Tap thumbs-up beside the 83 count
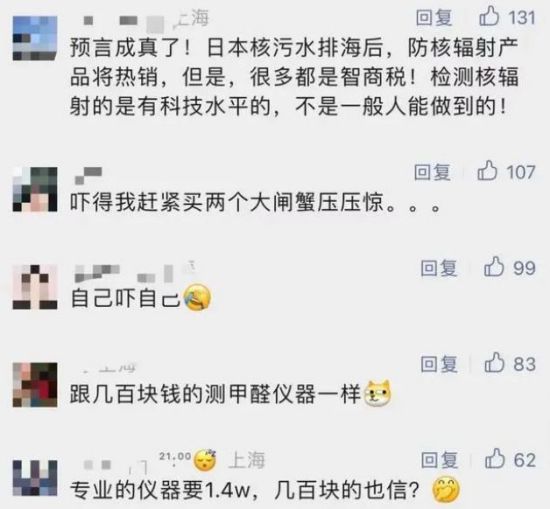550x509 pixels. click(x=495, y=362)
